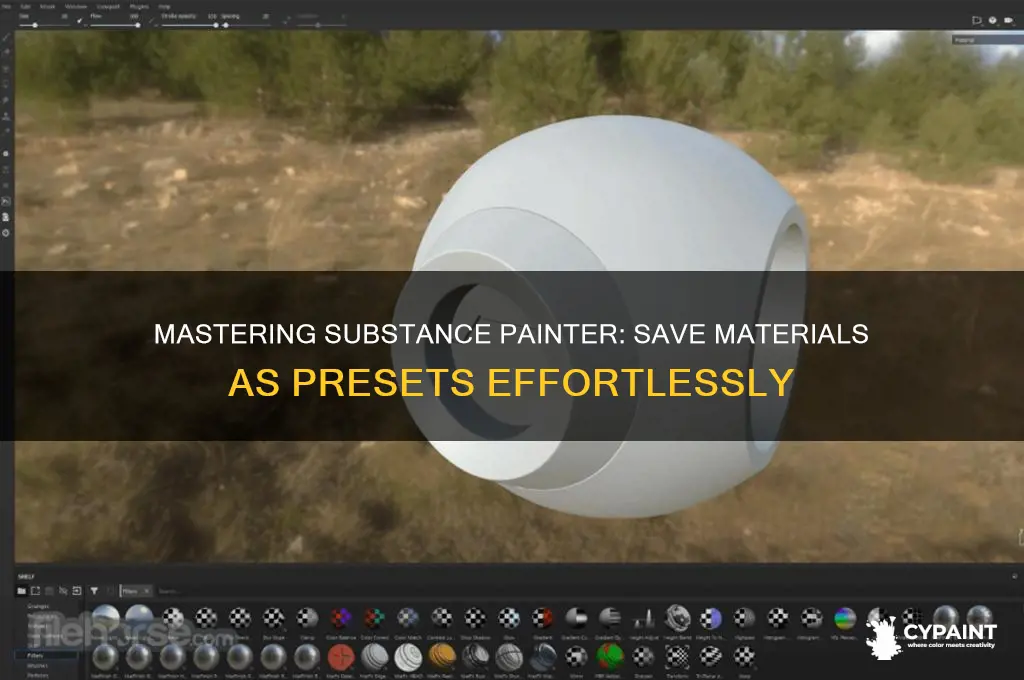
Task: Click the landscape image icon in left toolbar
Action: pyautogui.click(x=7, y=201)
